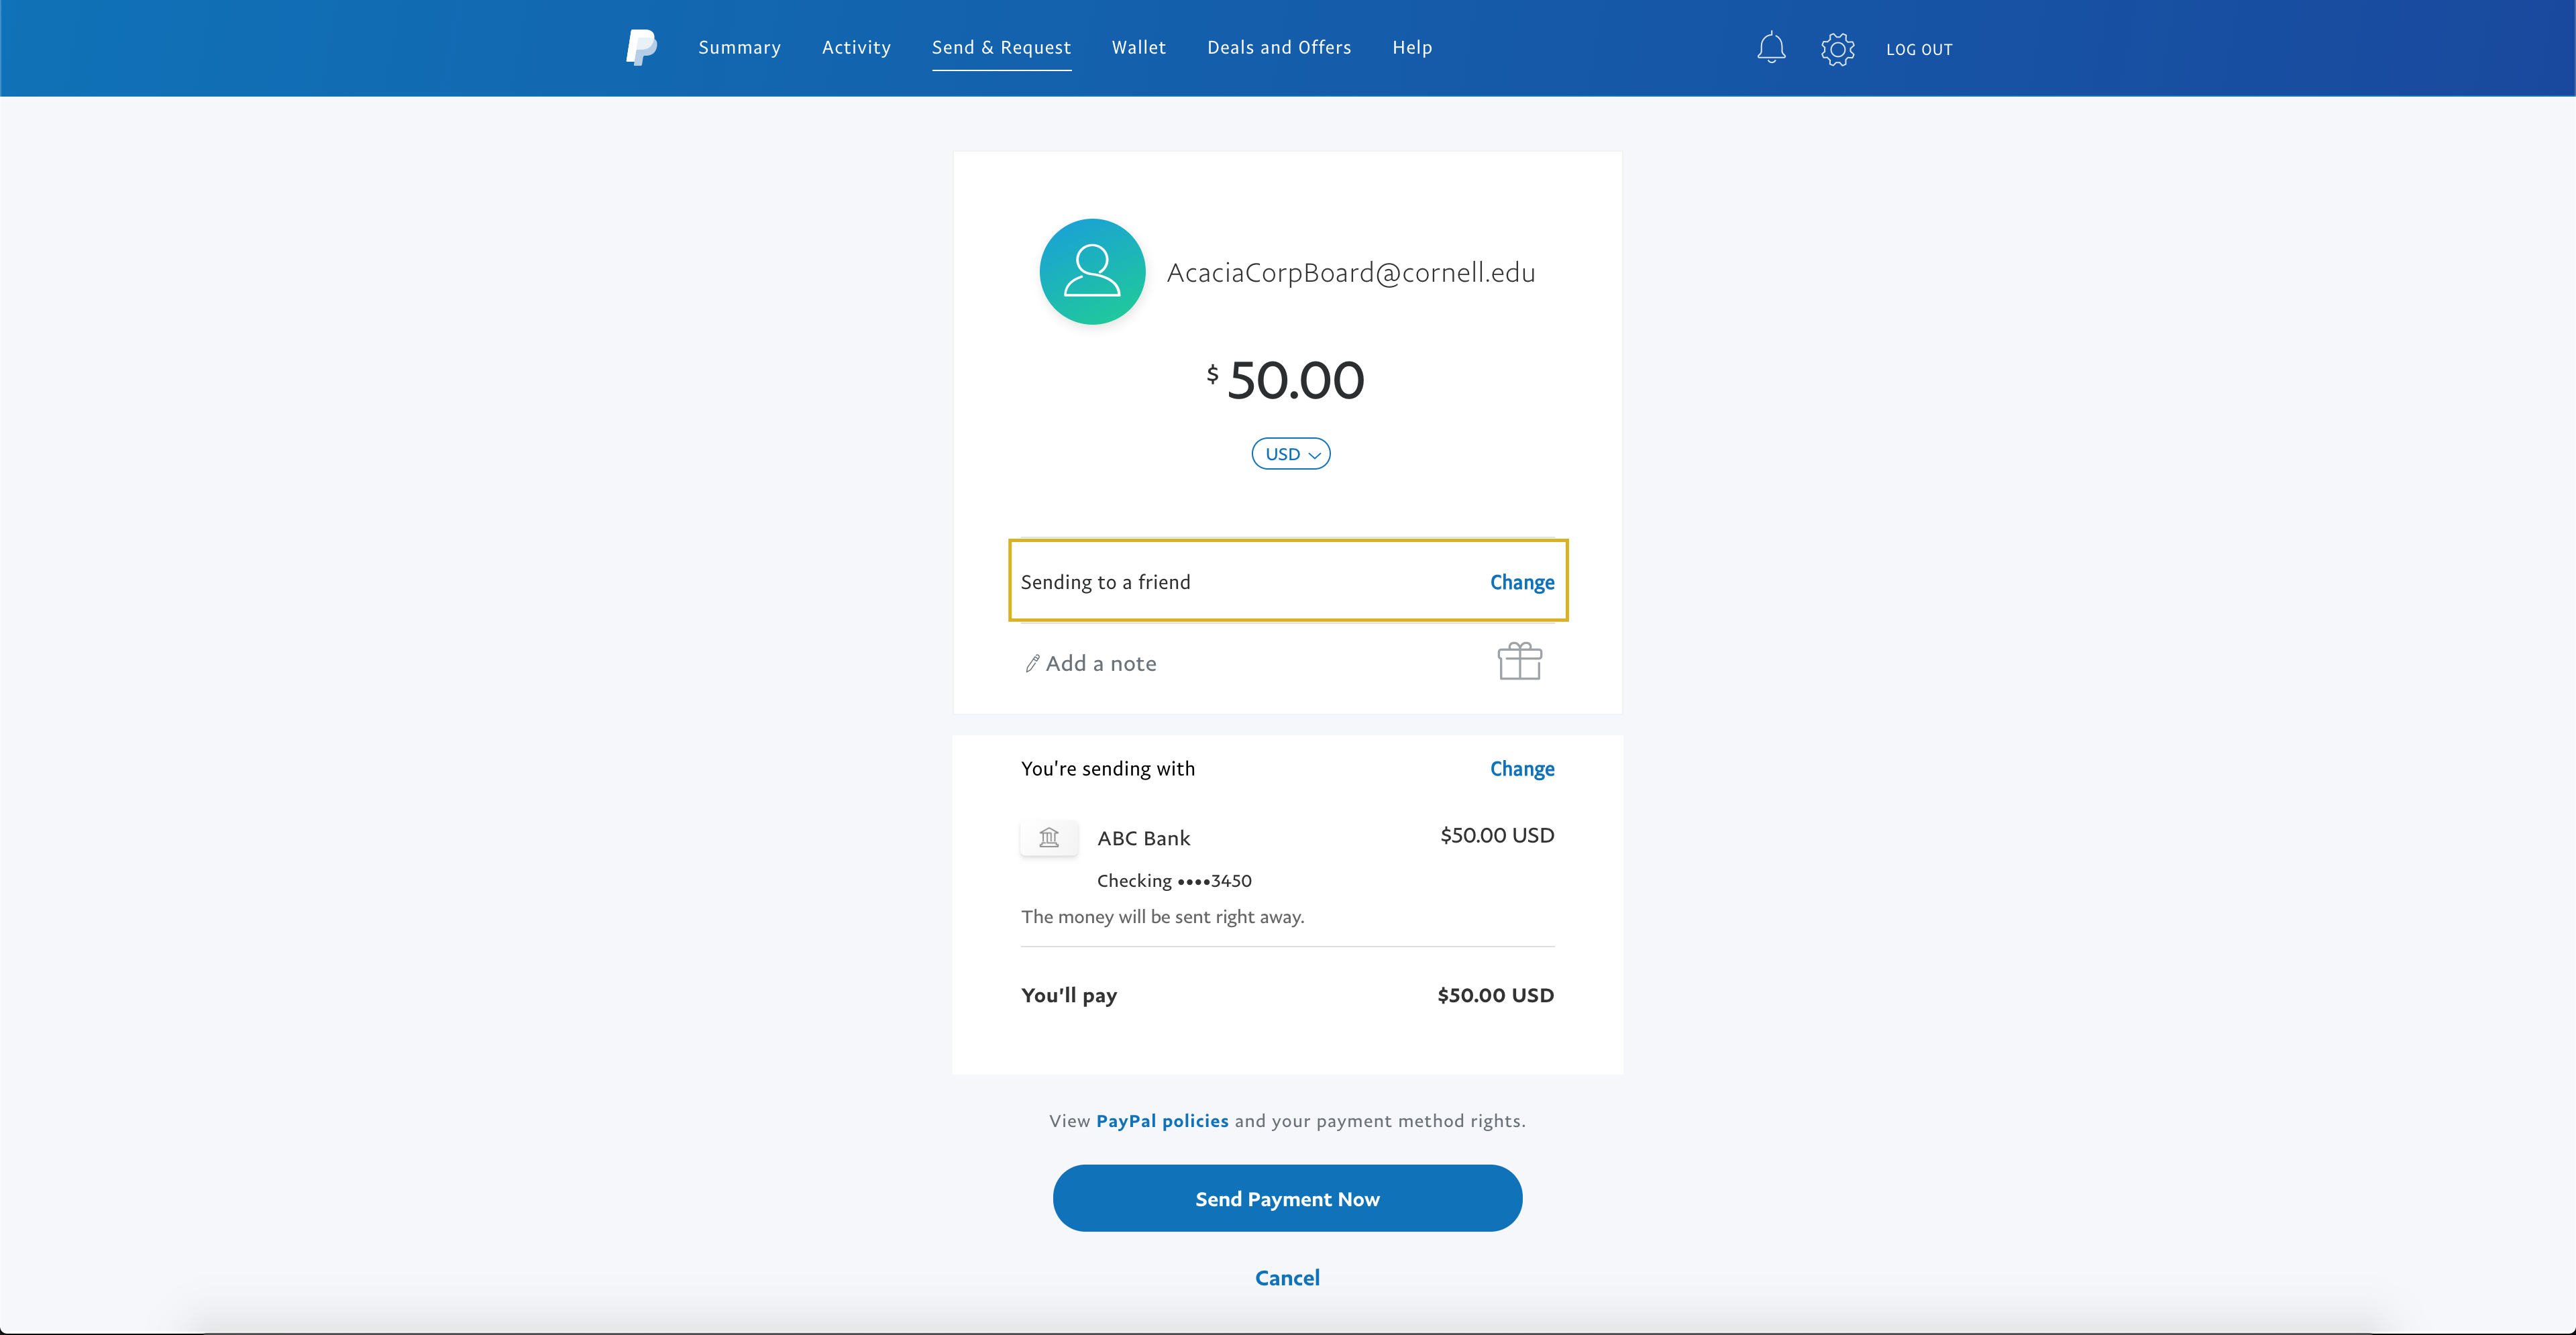2576x1335 pixels.
Task: Click PayPal policies hyperlink
Action: 1163,1120
